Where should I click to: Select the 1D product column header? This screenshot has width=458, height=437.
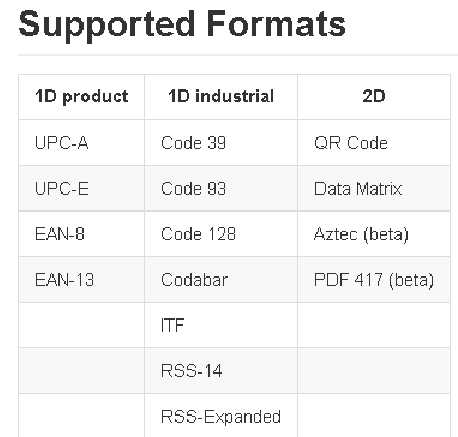coord(82,97)
